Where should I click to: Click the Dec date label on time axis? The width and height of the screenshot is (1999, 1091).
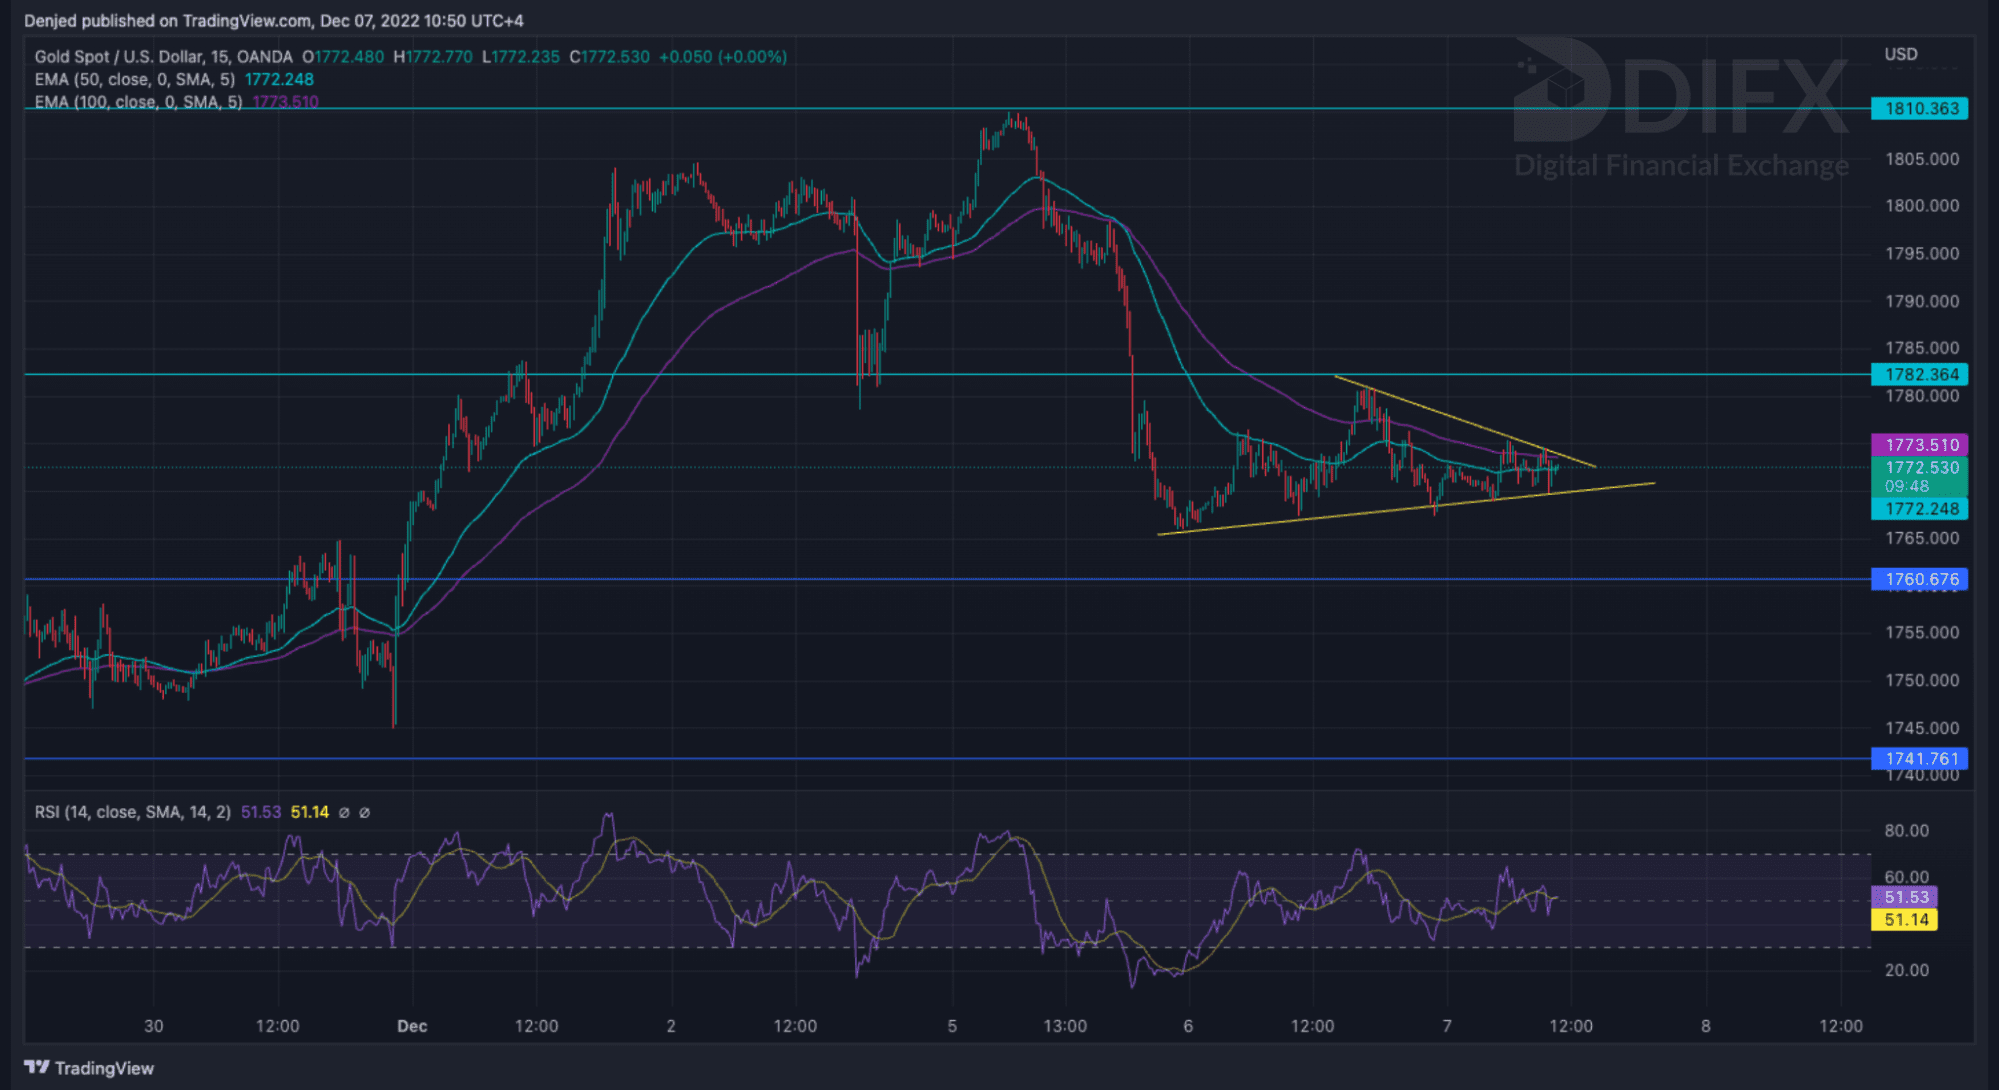point(412,1026)
